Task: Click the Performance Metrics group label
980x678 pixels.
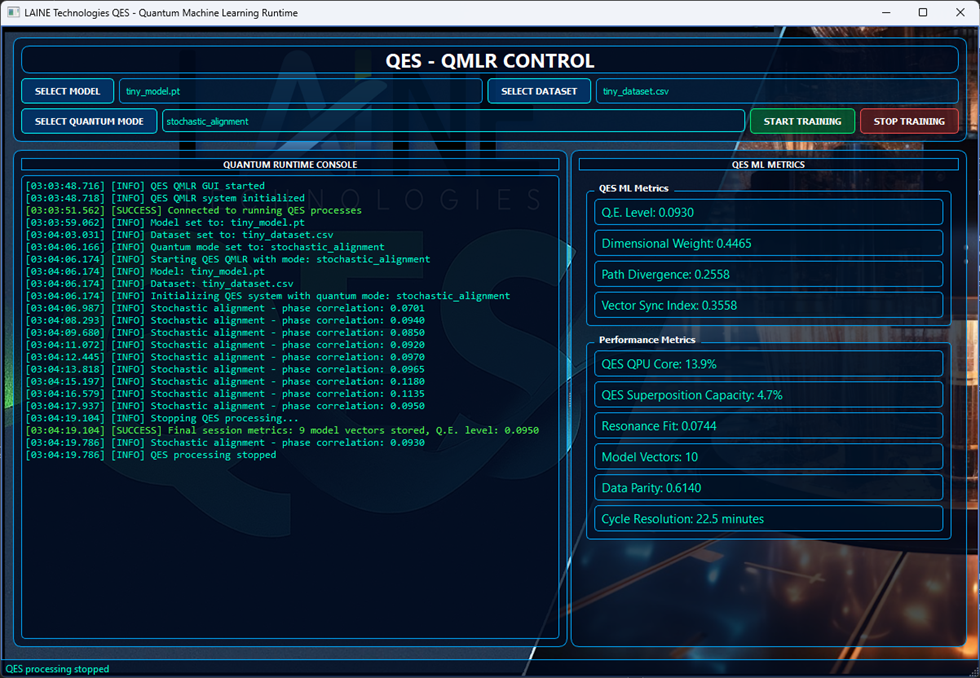Action: click(647, 339)
